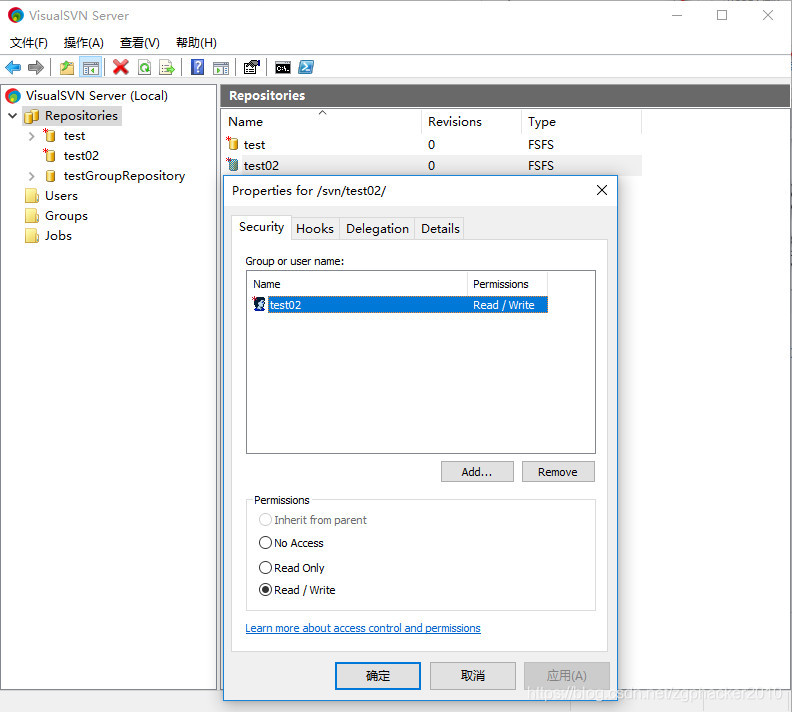Click the gray Forward arrow toolbar icon
792x712 pixels.
[36, 67]
